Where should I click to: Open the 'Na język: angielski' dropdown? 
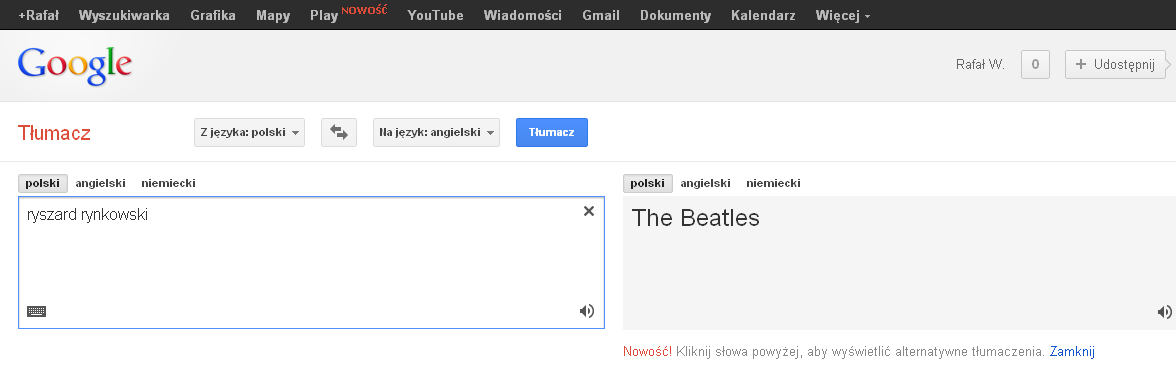436,133
